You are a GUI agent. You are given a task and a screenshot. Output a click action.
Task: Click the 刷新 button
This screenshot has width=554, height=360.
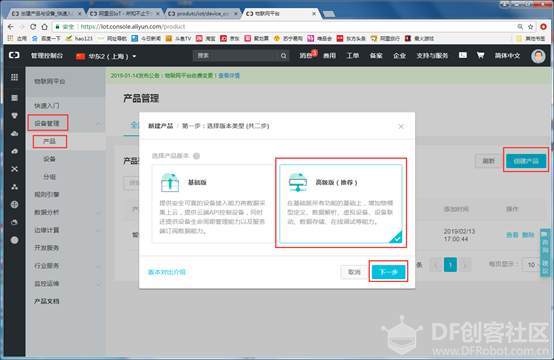point(489,161)
